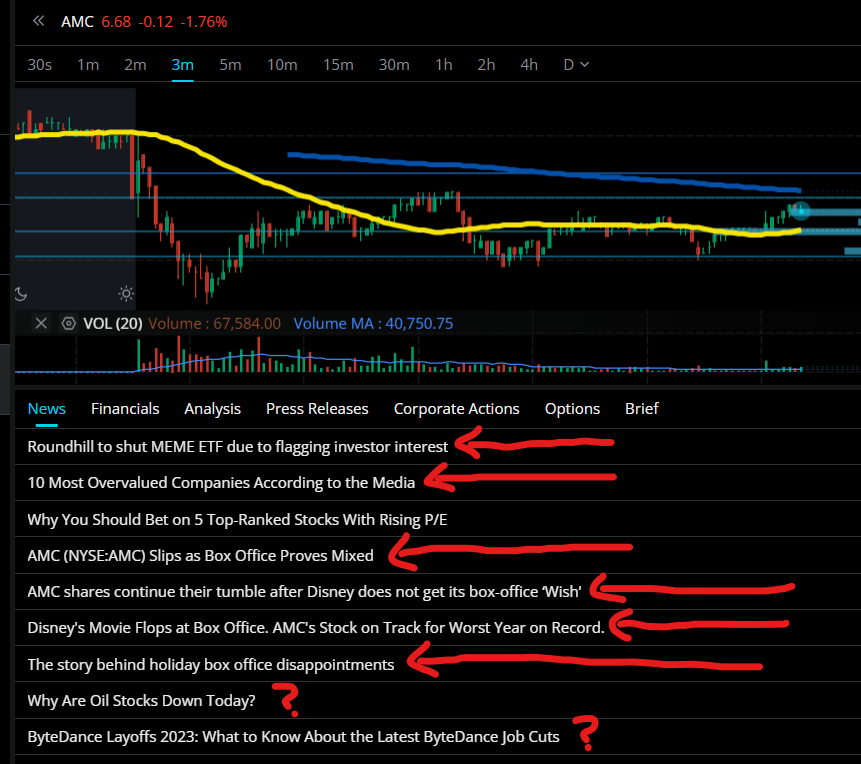Select the 2h chart interval
861x764 pixels.
pos(486,65)
